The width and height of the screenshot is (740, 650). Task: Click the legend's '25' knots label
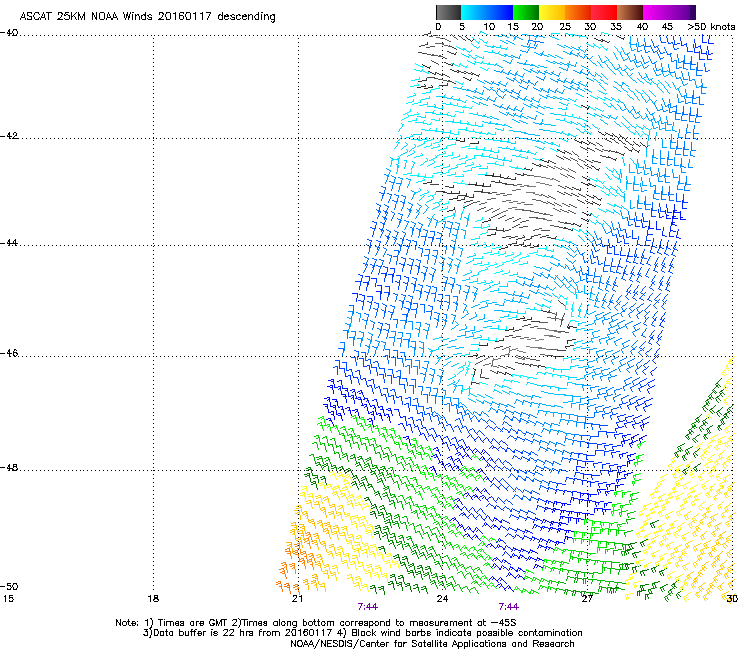coord(565,27)
